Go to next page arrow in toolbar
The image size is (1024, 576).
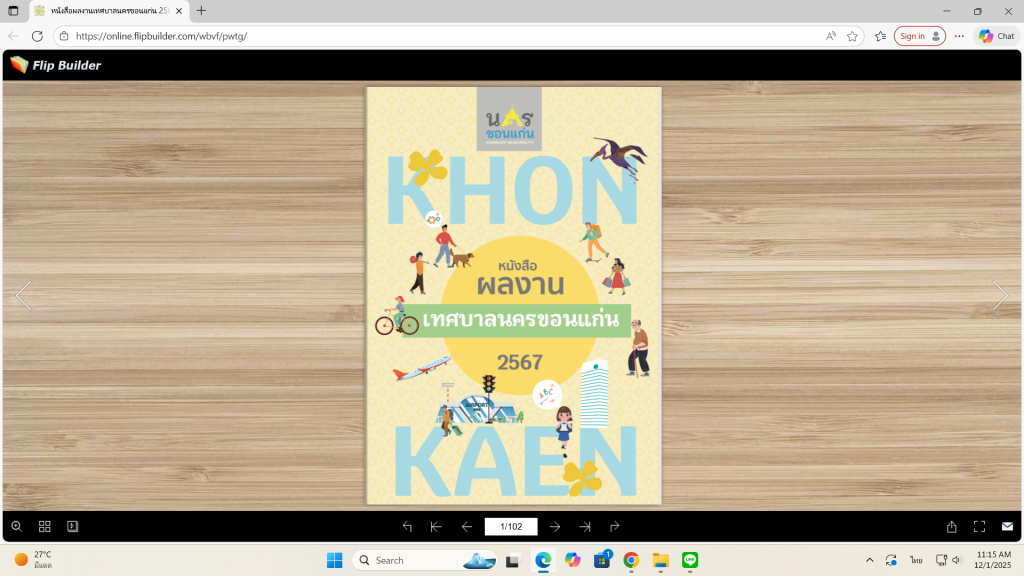[555, 527]
